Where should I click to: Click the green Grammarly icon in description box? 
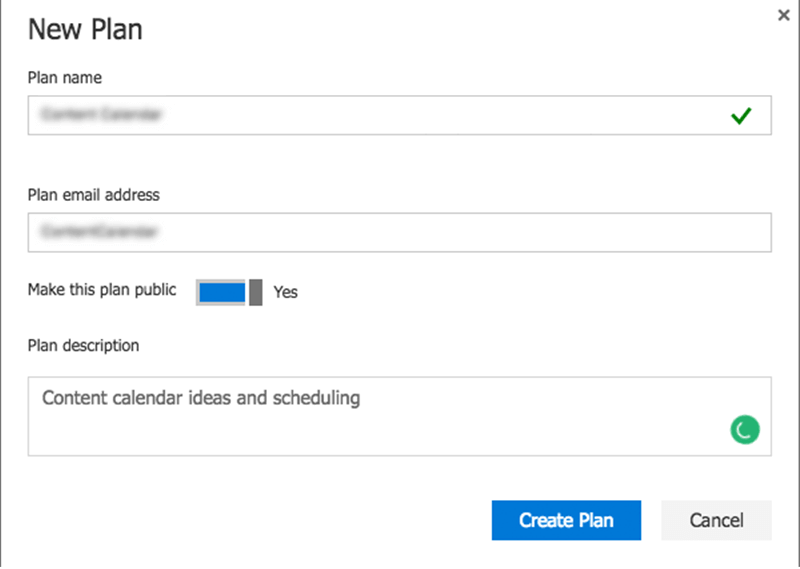[x=745, y=430]
